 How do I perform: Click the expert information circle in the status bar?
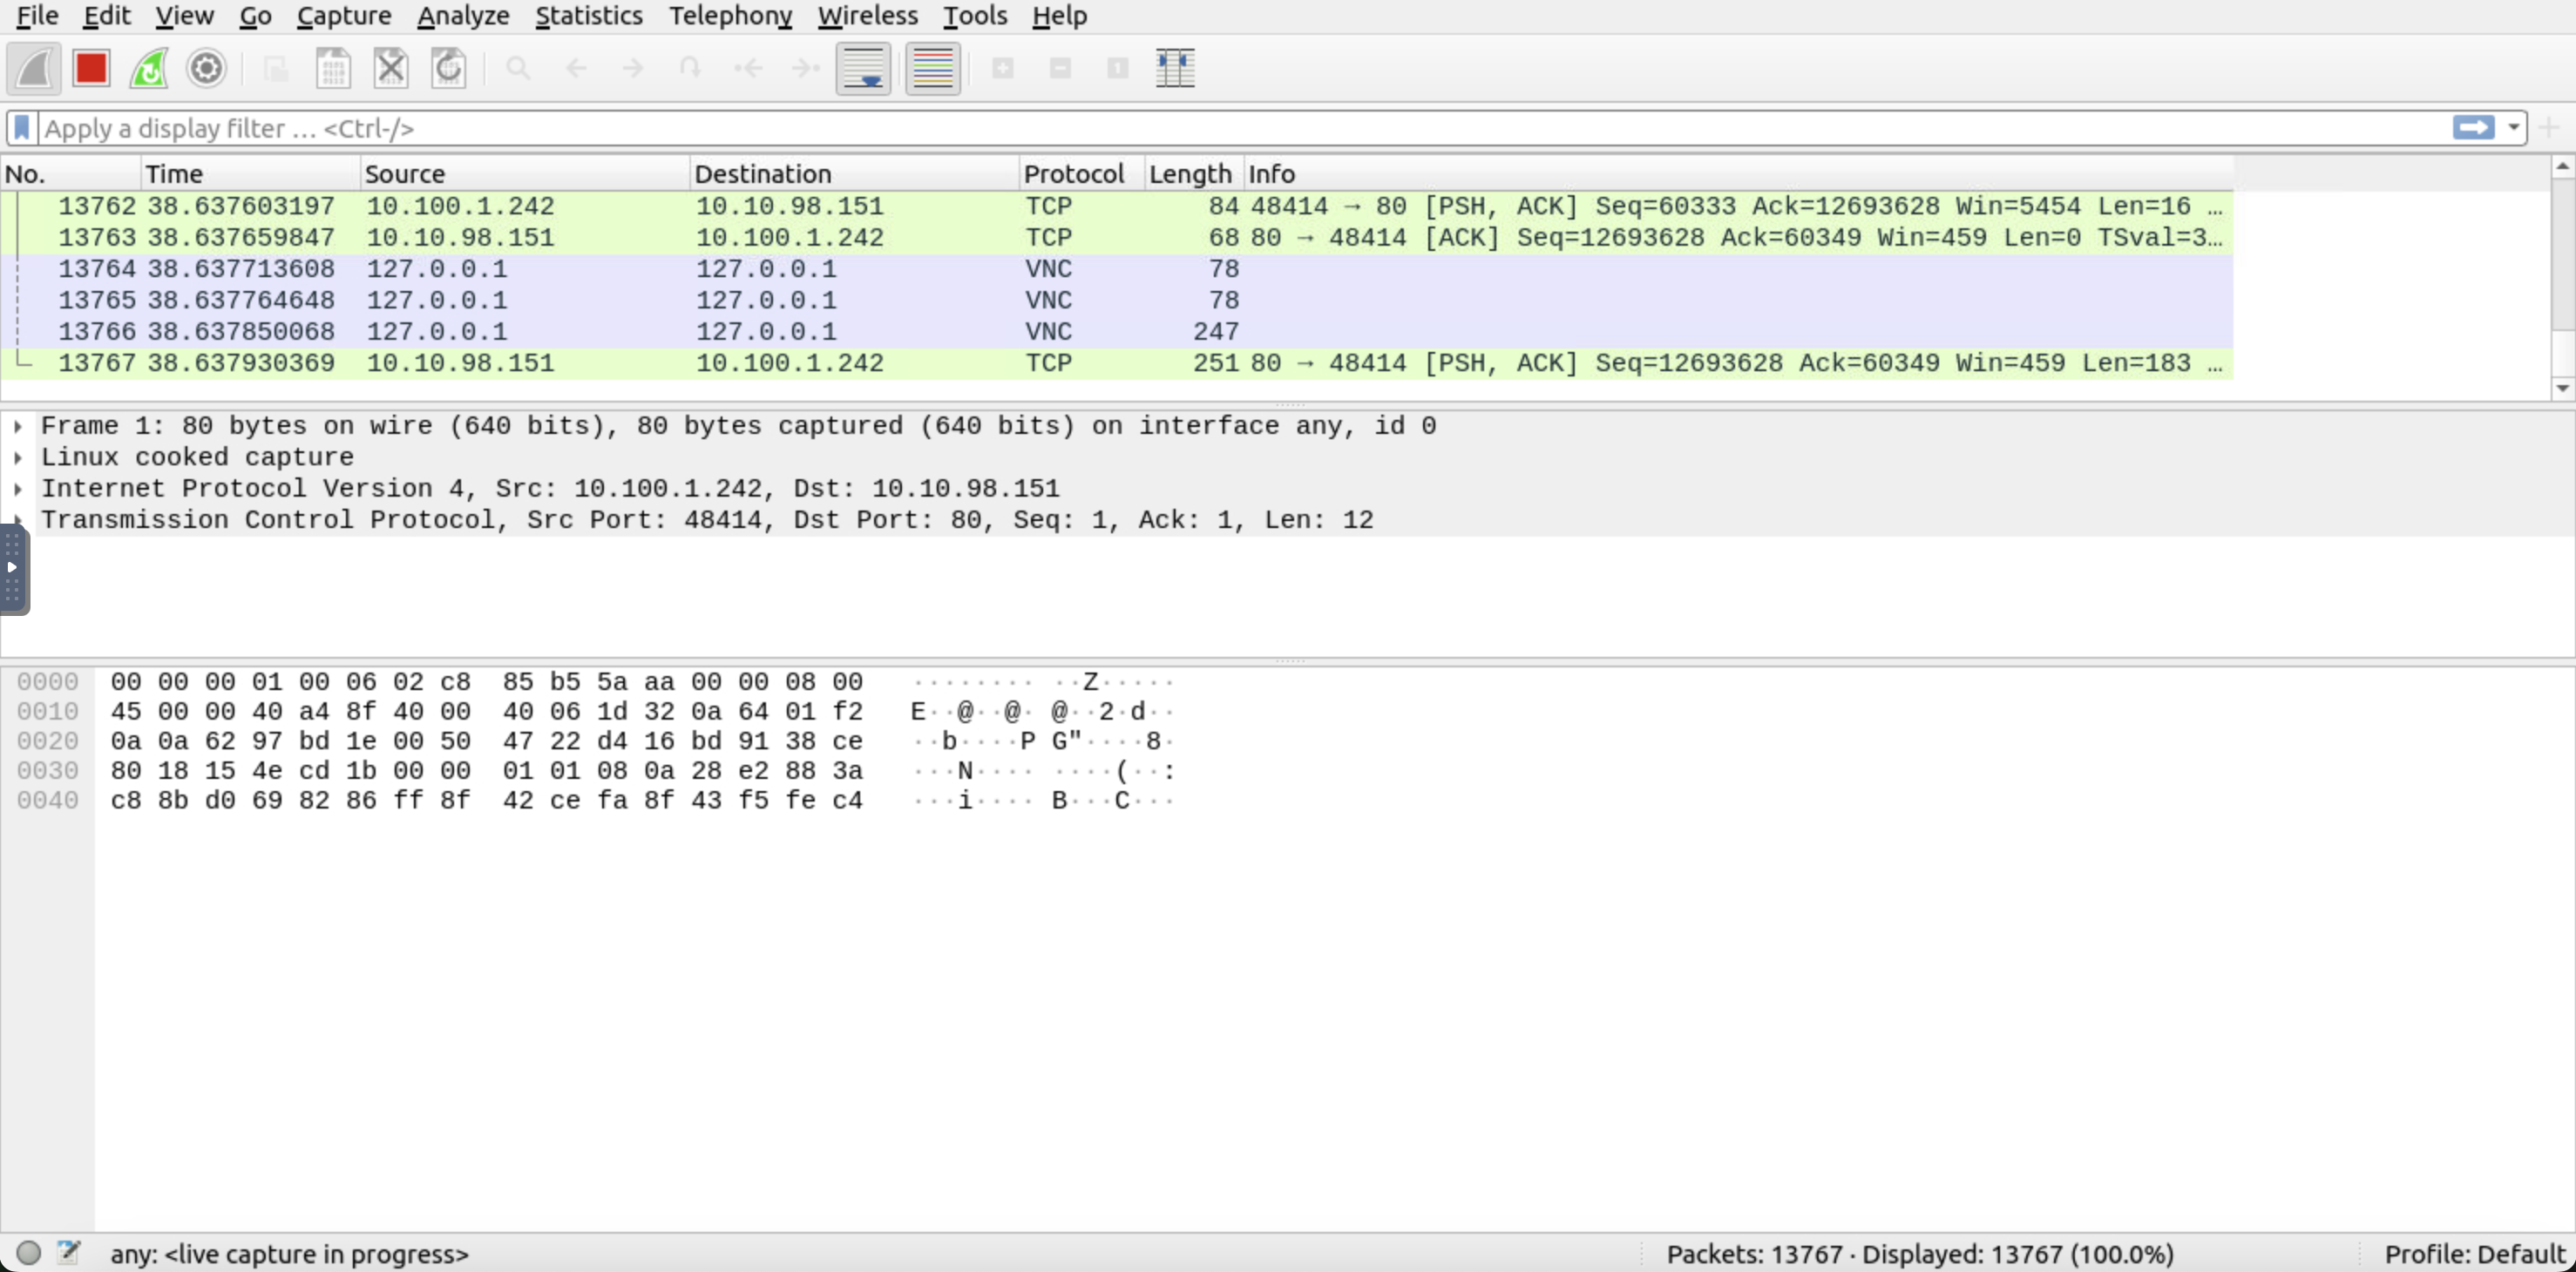click(29, 1253)
